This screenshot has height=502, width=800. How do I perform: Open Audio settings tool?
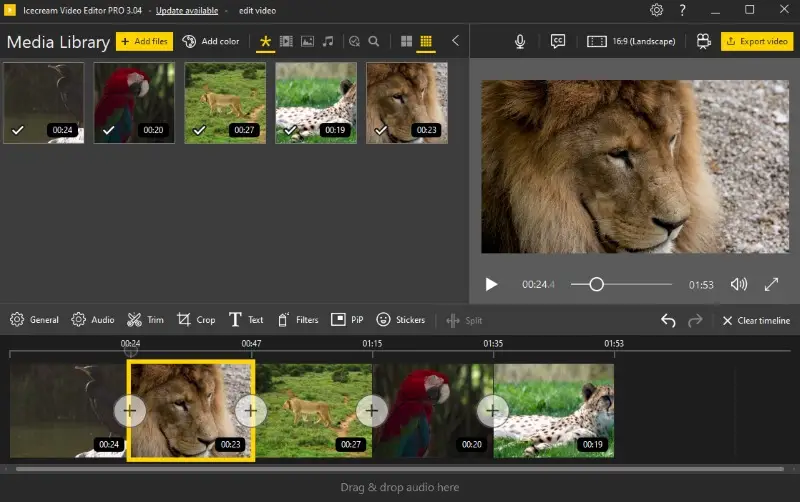tap(93, 320)
